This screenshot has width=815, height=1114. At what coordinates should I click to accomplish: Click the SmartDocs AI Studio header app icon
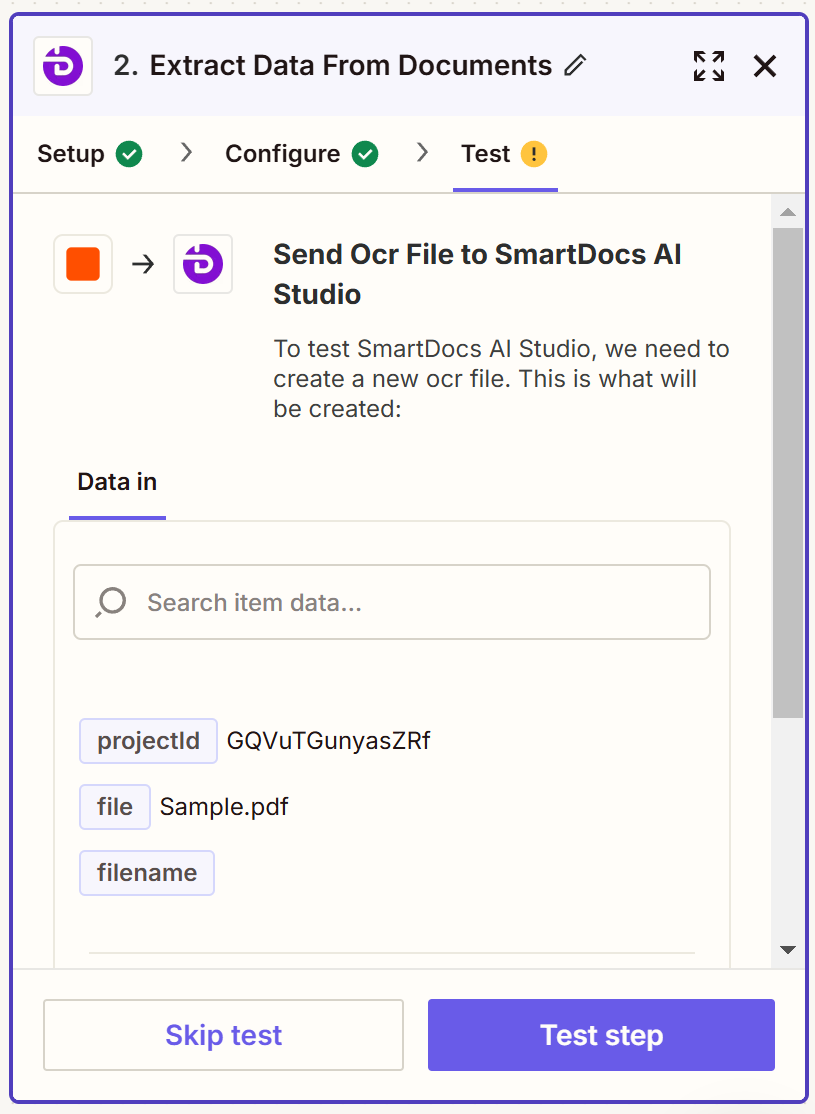point(63,66)
